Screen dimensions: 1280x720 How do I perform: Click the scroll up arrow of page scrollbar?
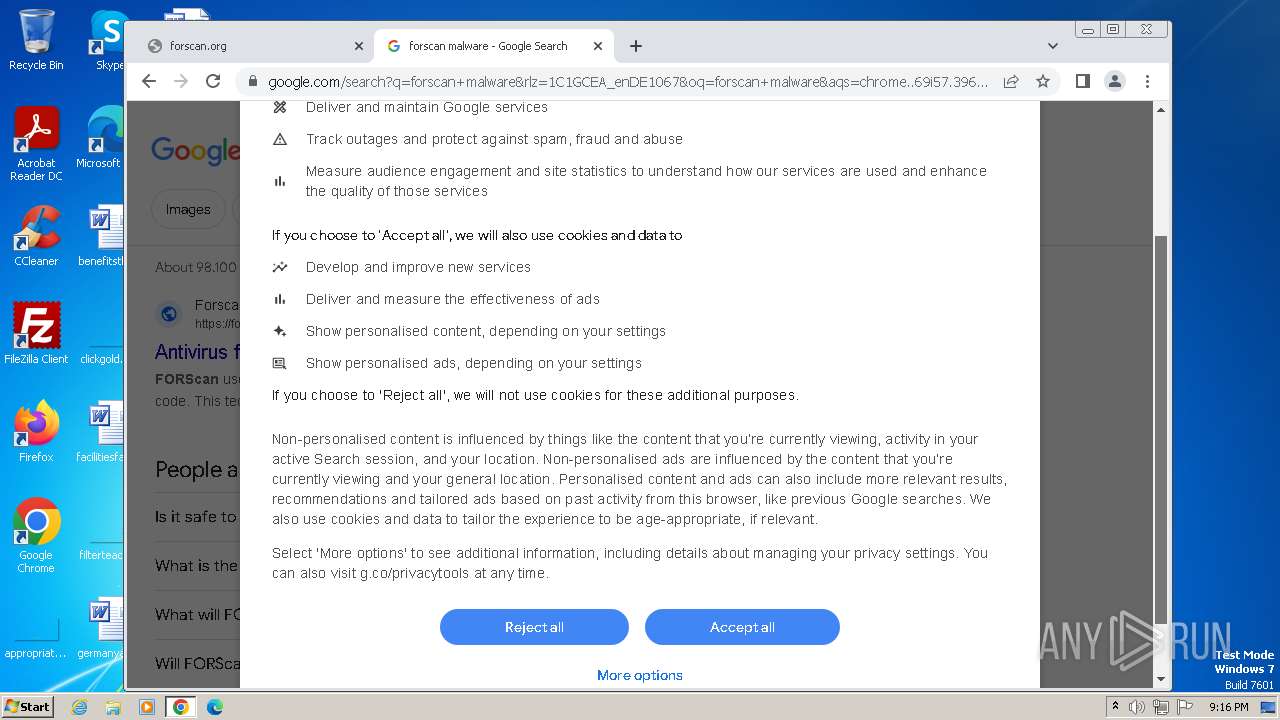[x=1161, y=109]
